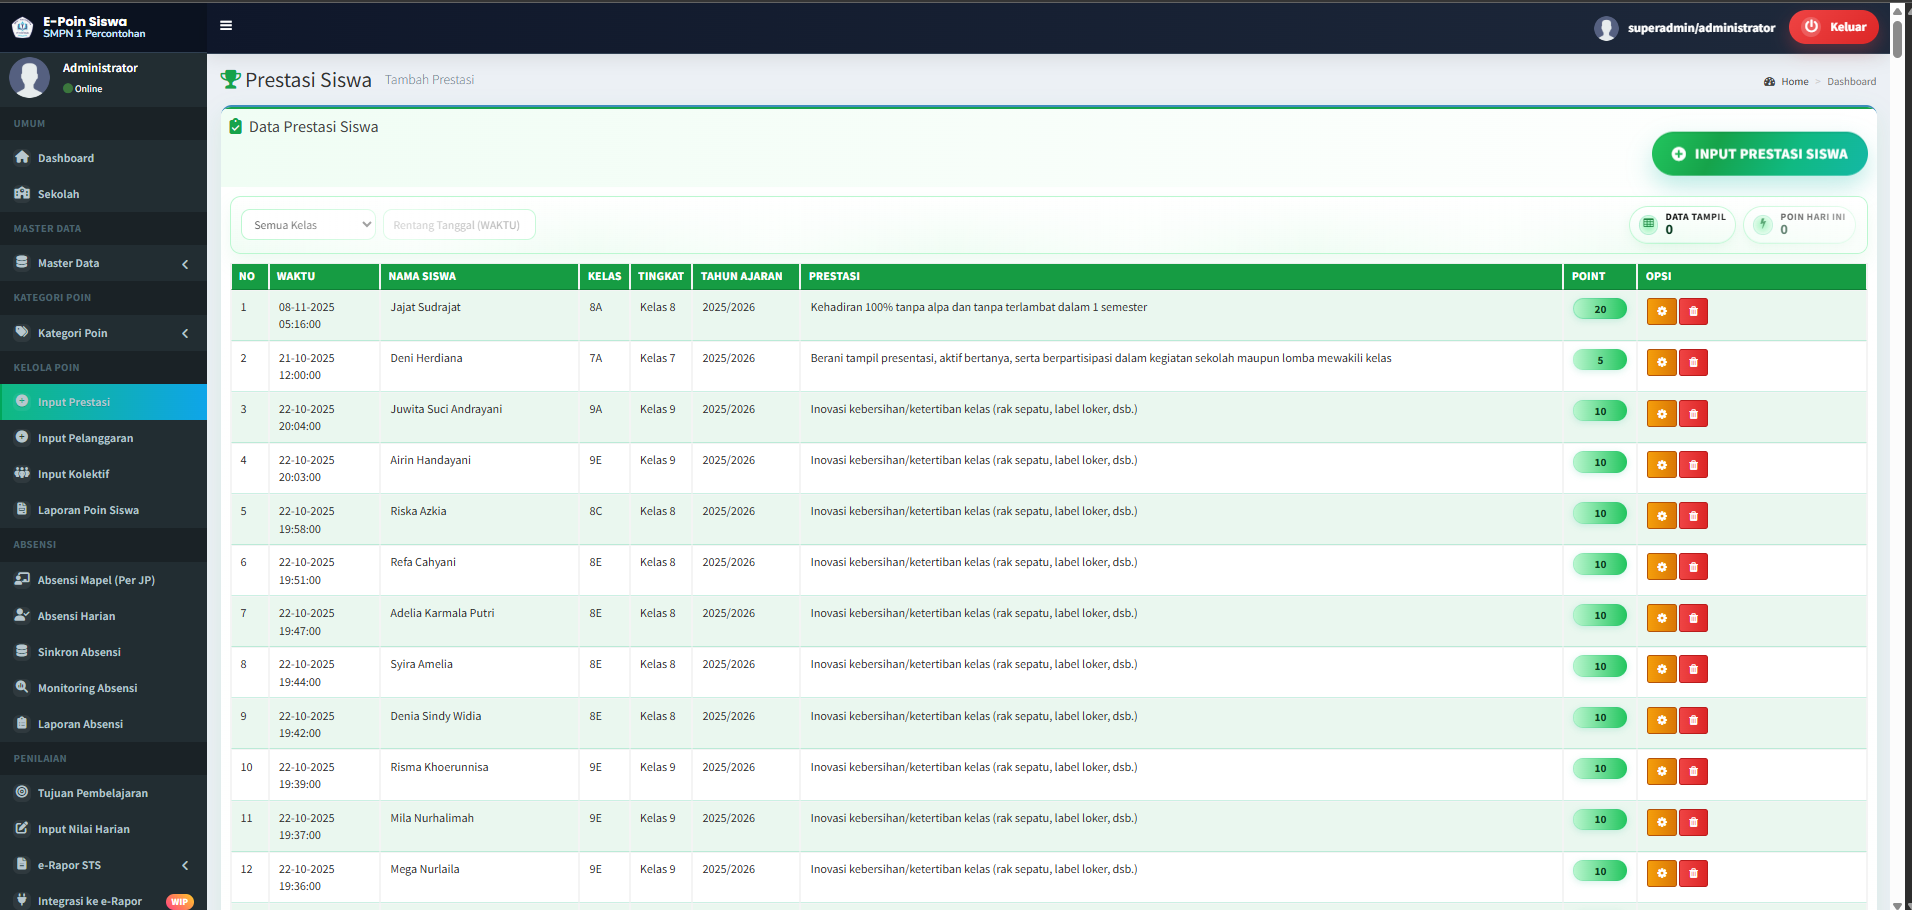Go to Laporan Poin Siswa menu
Viewport: 1912px width, 910px height.
click(88, 510)
